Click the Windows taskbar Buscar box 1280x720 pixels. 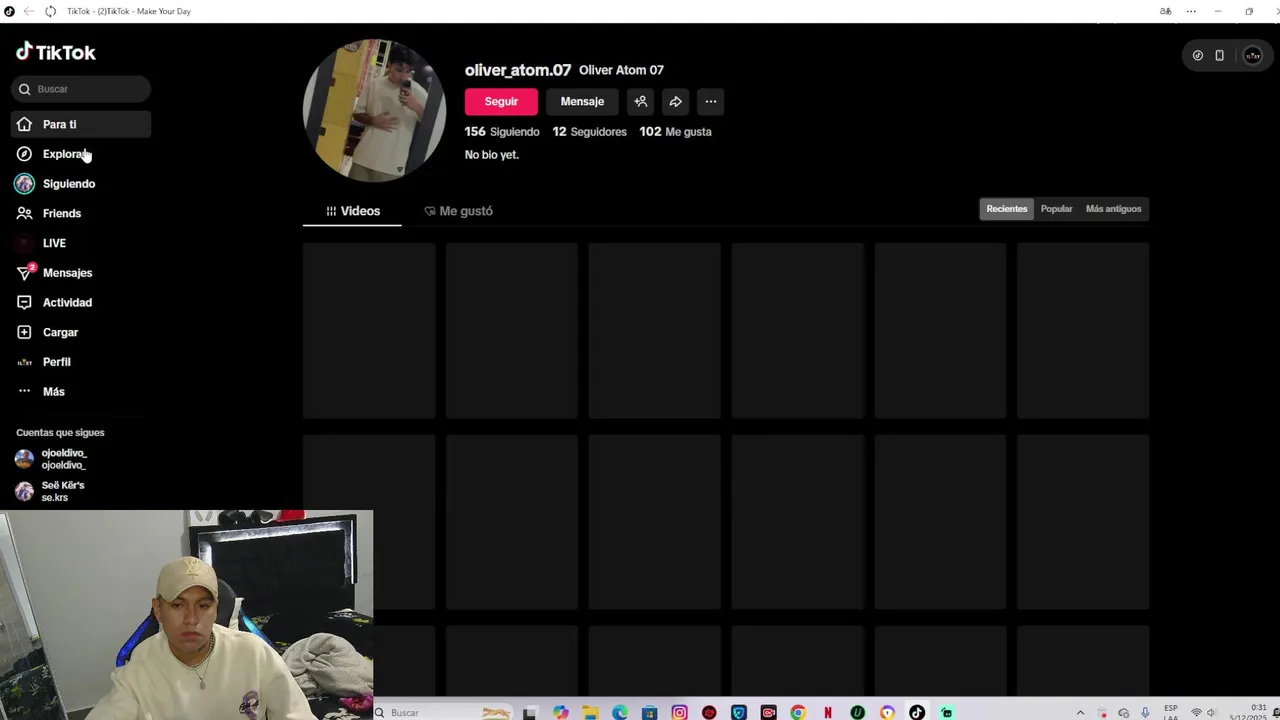pos(442,712)
